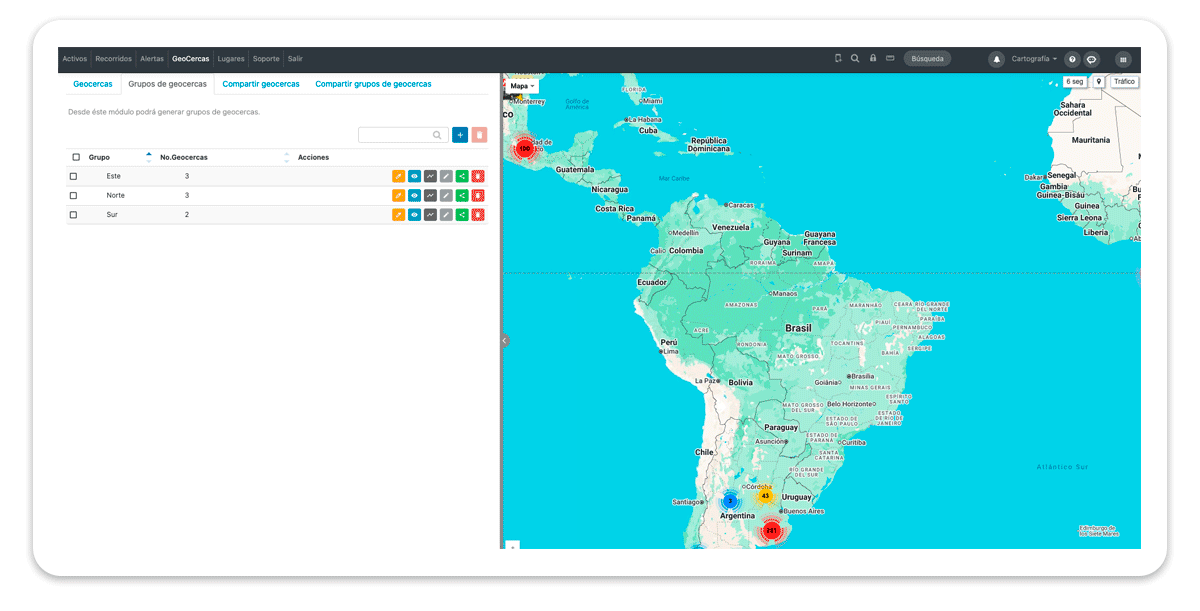Sort the table by Grupo column arrows
1200x611 pixels.
pyautogui.click(x=149, y=157)
